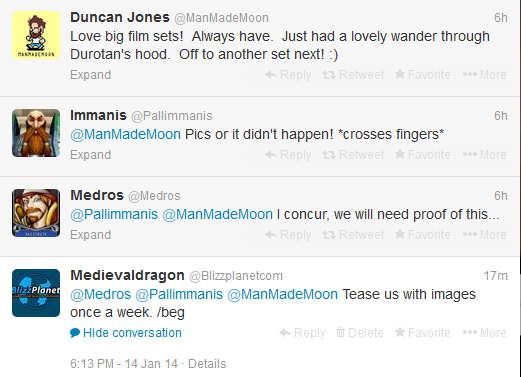Favorite the Medievaldragon tweet

423,333
